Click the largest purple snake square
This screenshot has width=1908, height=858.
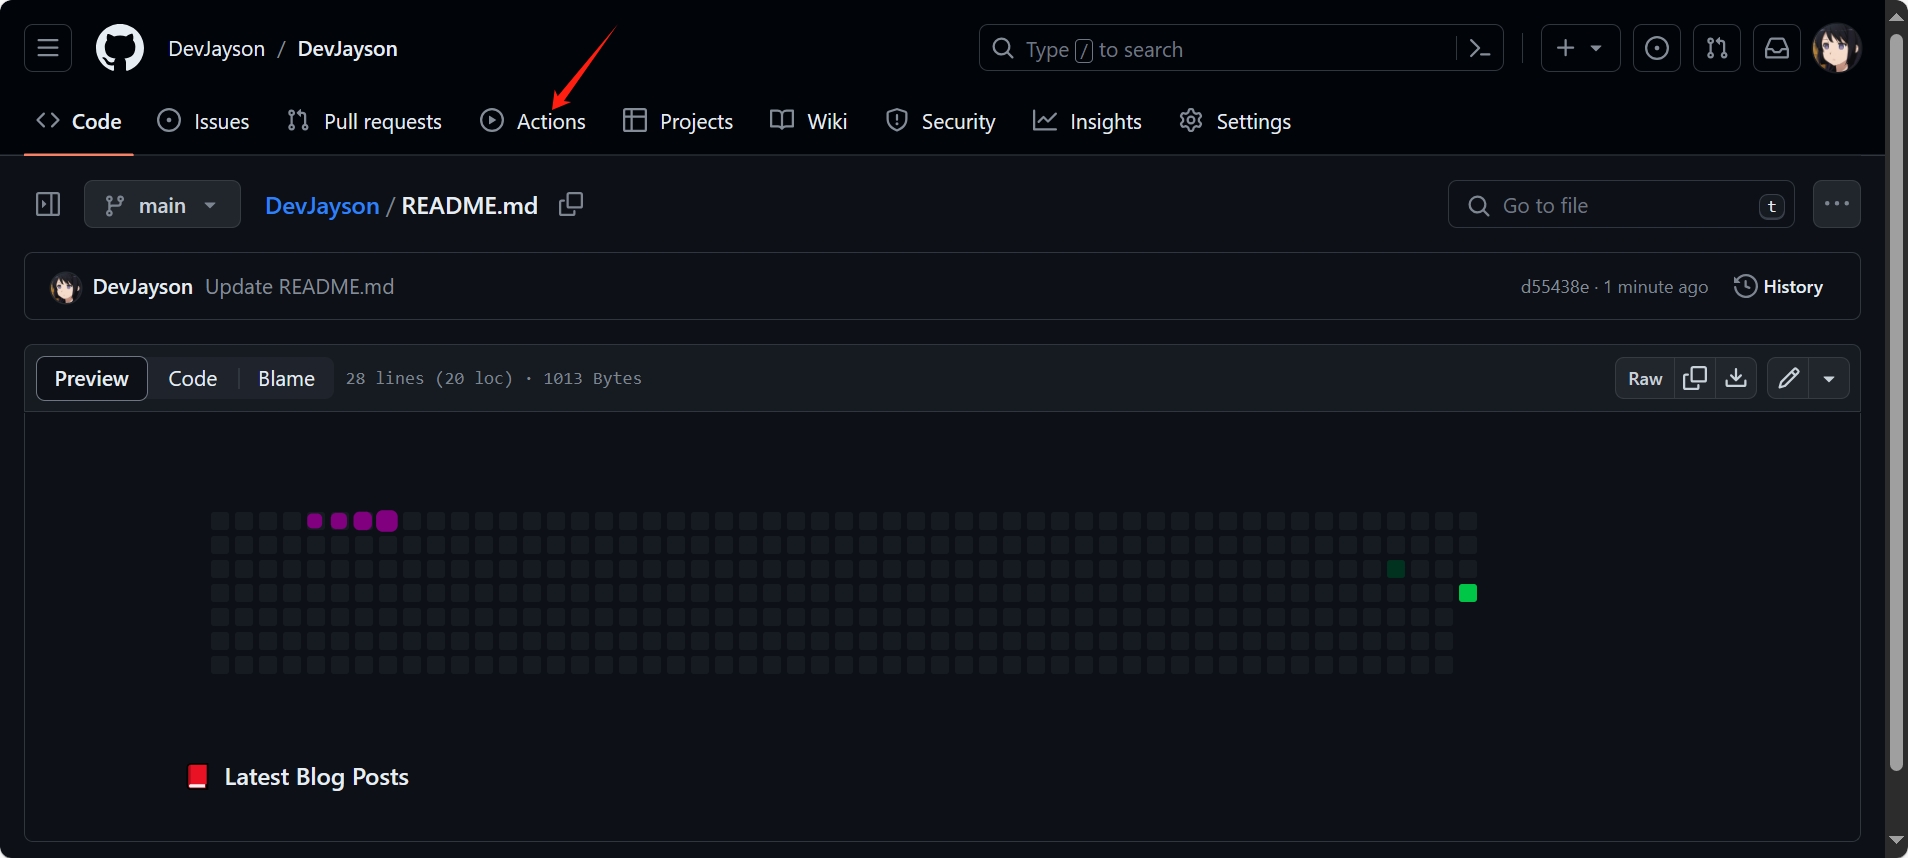coord(387,521)
